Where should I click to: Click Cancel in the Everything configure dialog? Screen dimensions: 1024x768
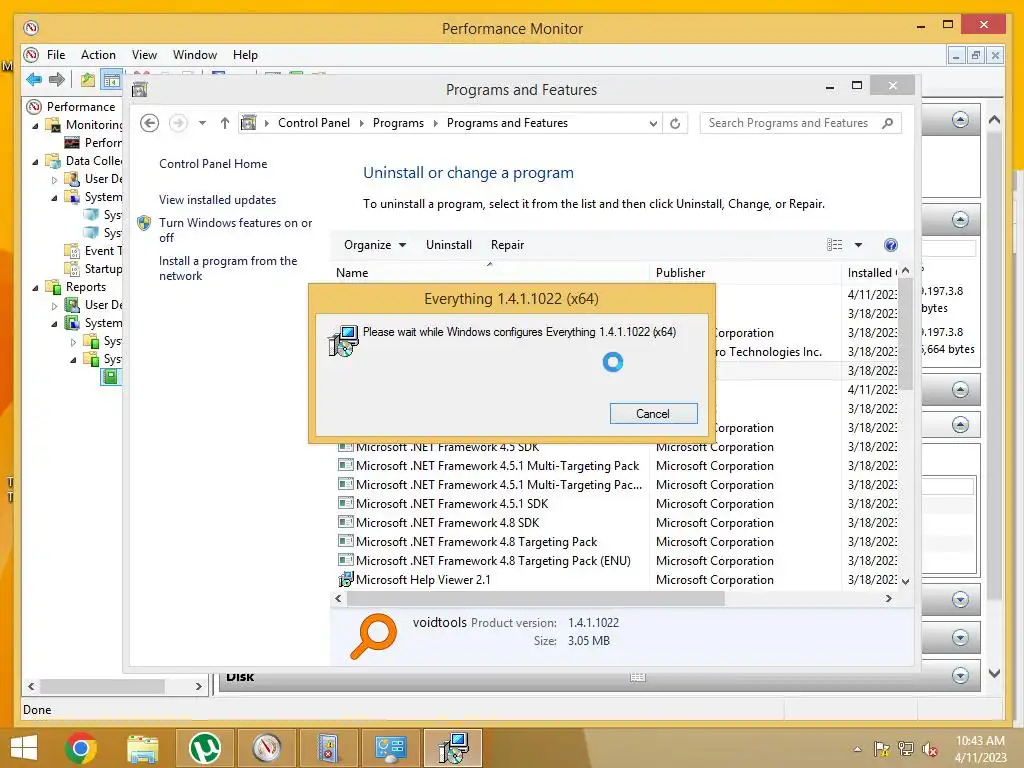pyautogui.click(x=653, y=413)
